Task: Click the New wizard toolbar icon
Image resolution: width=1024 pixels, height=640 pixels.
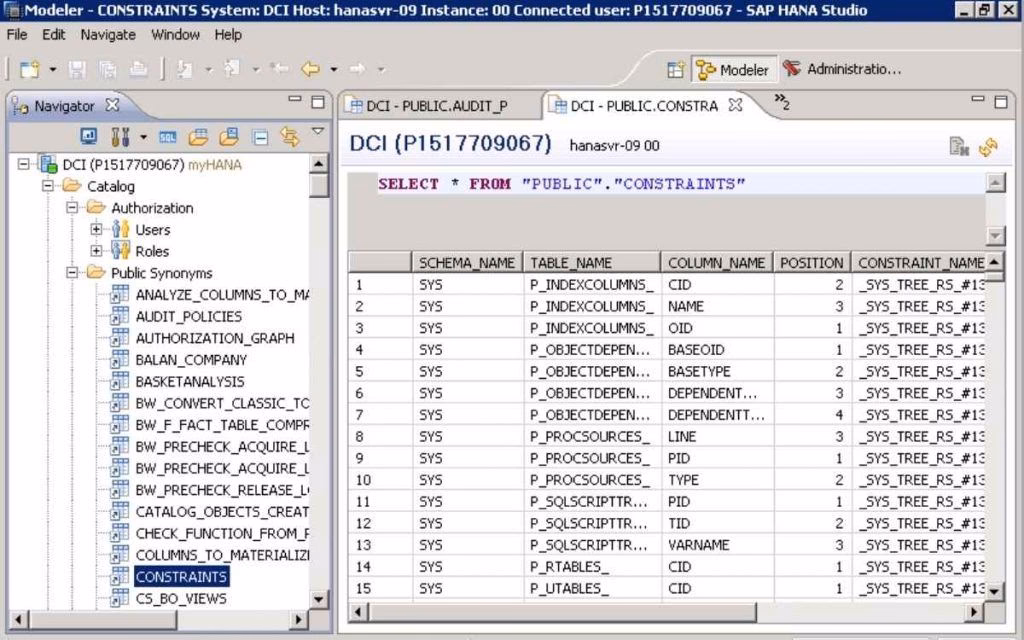Action: click(30, 69)
